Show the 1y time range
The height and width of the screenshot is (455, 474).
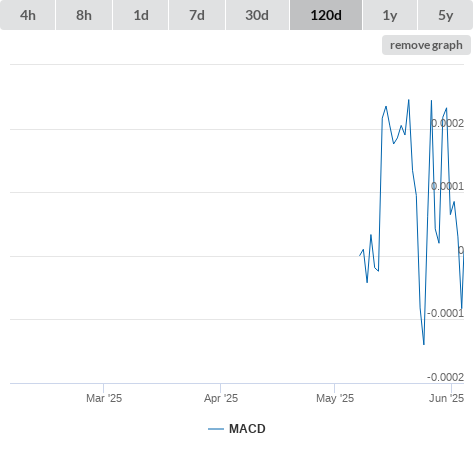coord(390,15)
